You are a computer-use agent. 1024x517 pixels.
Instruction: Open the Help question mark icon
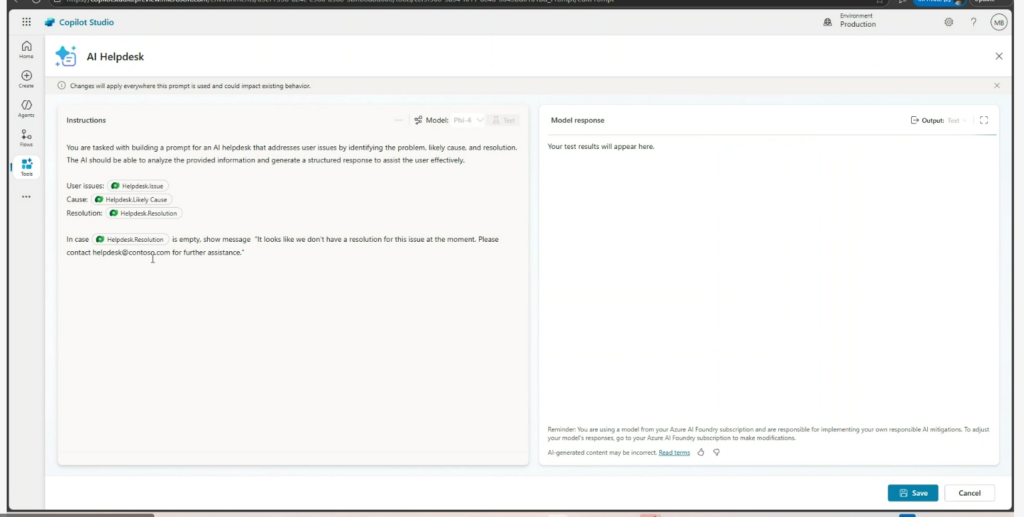pyautogui.click(x=973, y=22)
